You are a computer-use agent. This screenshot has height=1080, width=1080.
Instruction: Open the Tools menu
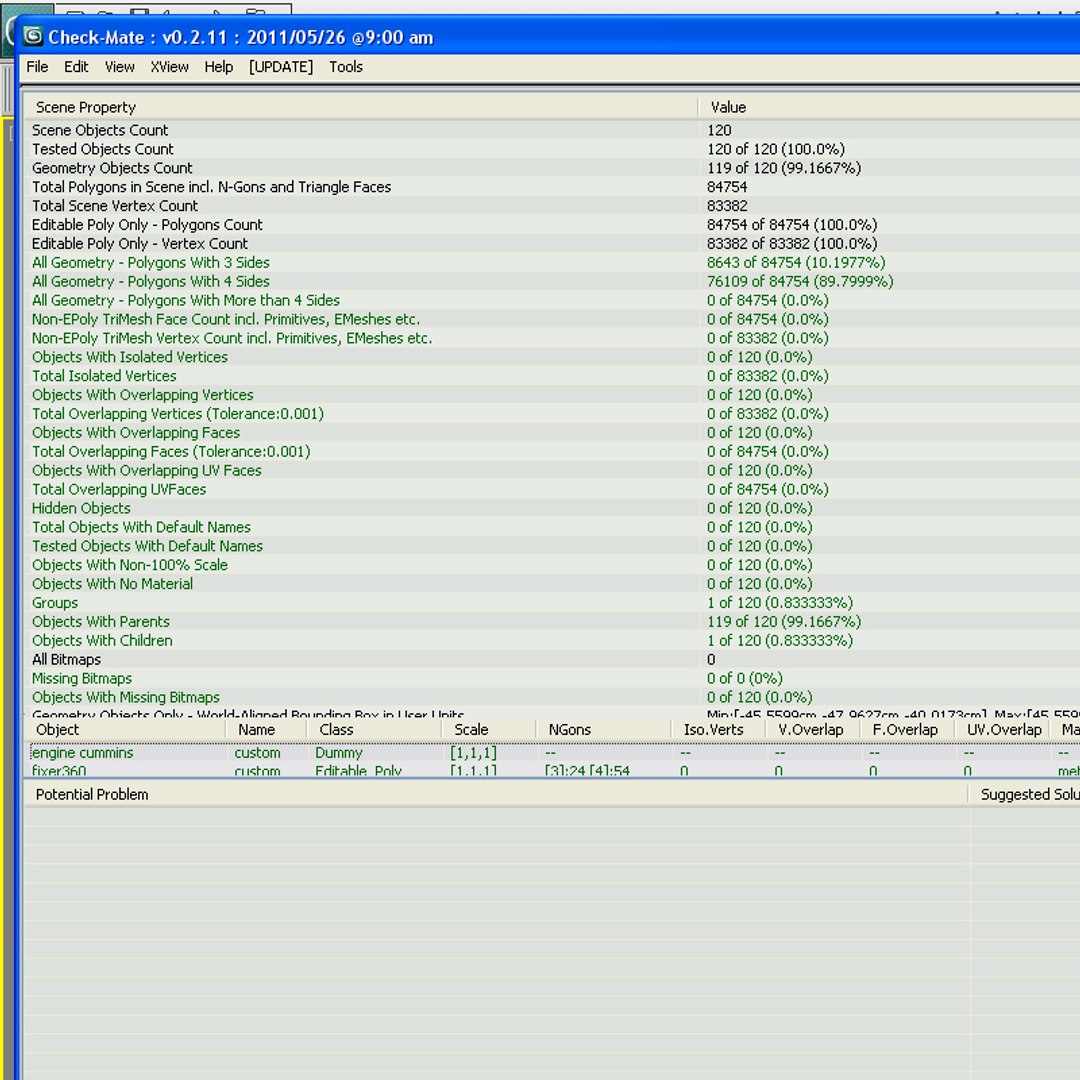pyautogui.click(x=346, y=67)
